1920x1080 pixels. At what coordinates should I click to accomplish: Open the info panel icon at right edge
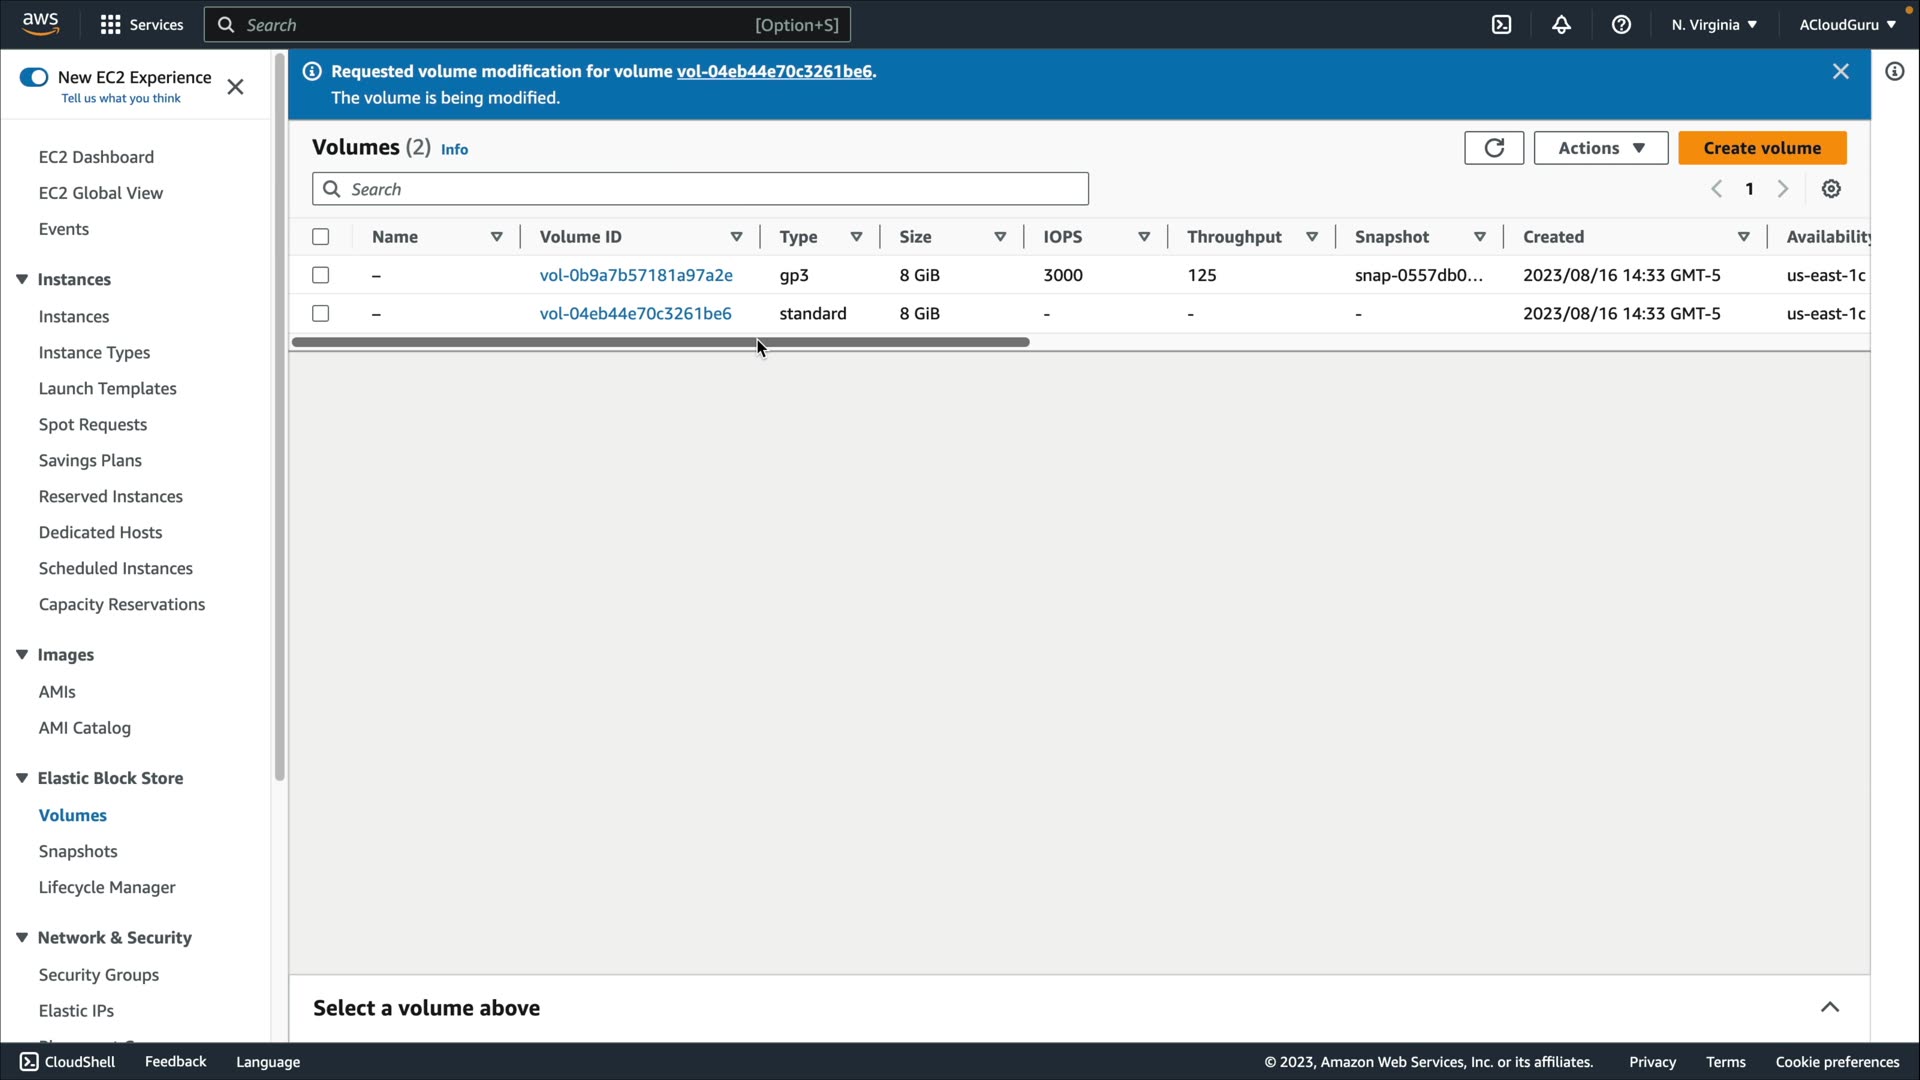click(x=1894, y=72)
